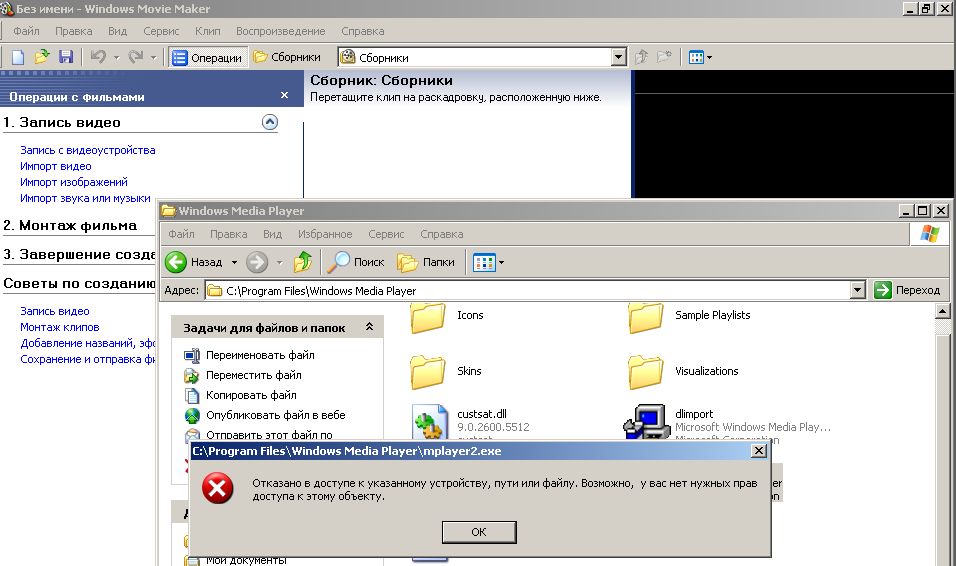Expand Завершение создания section heading

[79, 254]
